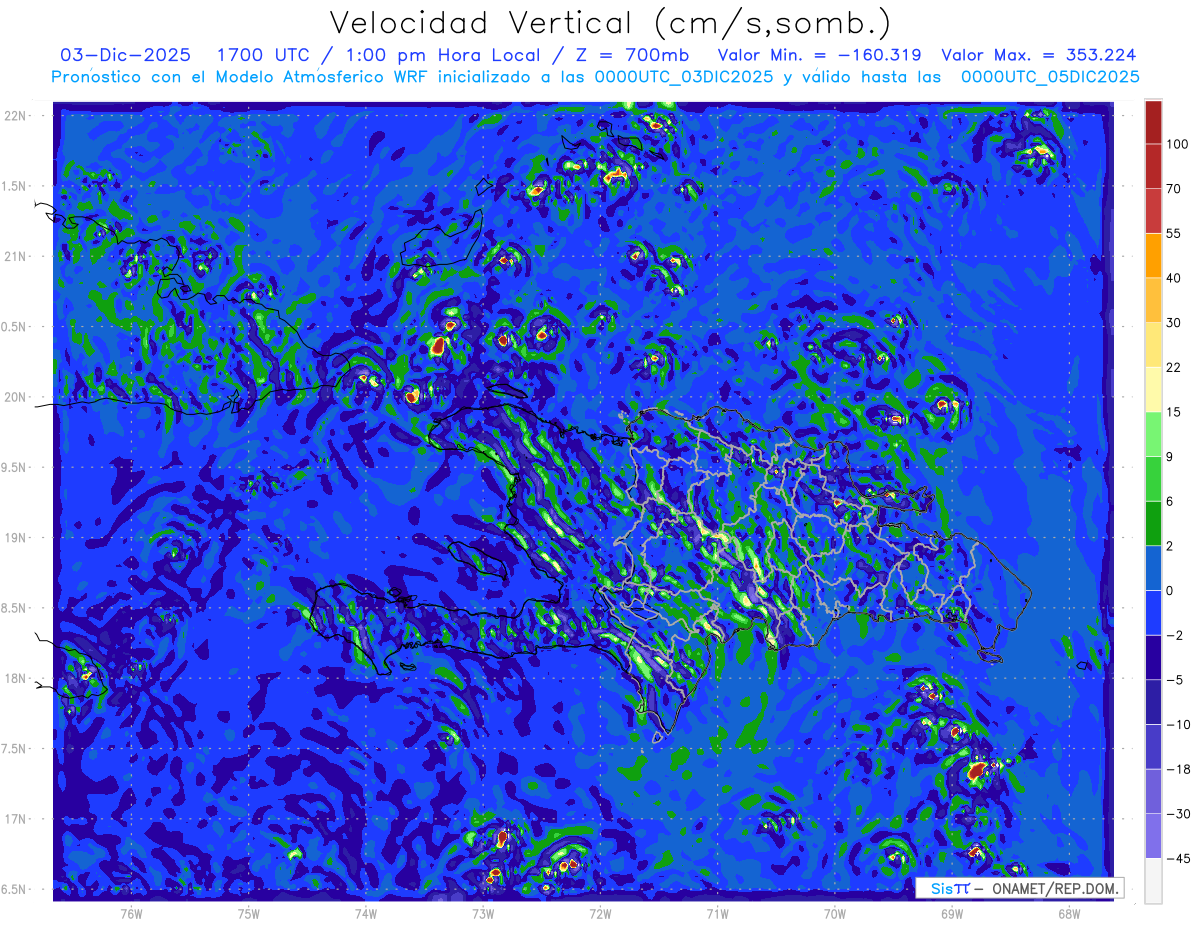1200x927 pixels.
Task: Click the '20N' latitude label
Action: [16, 397]
